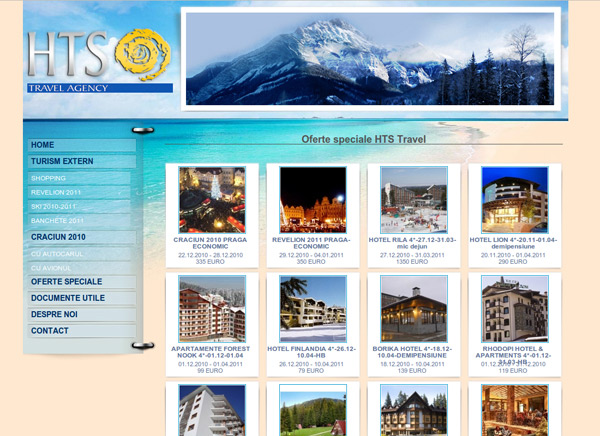Image resolution: width=600 pixels, height=436 pixels.
Task: Open the Hotel Lion 4* photo
Action: (515, 200)
